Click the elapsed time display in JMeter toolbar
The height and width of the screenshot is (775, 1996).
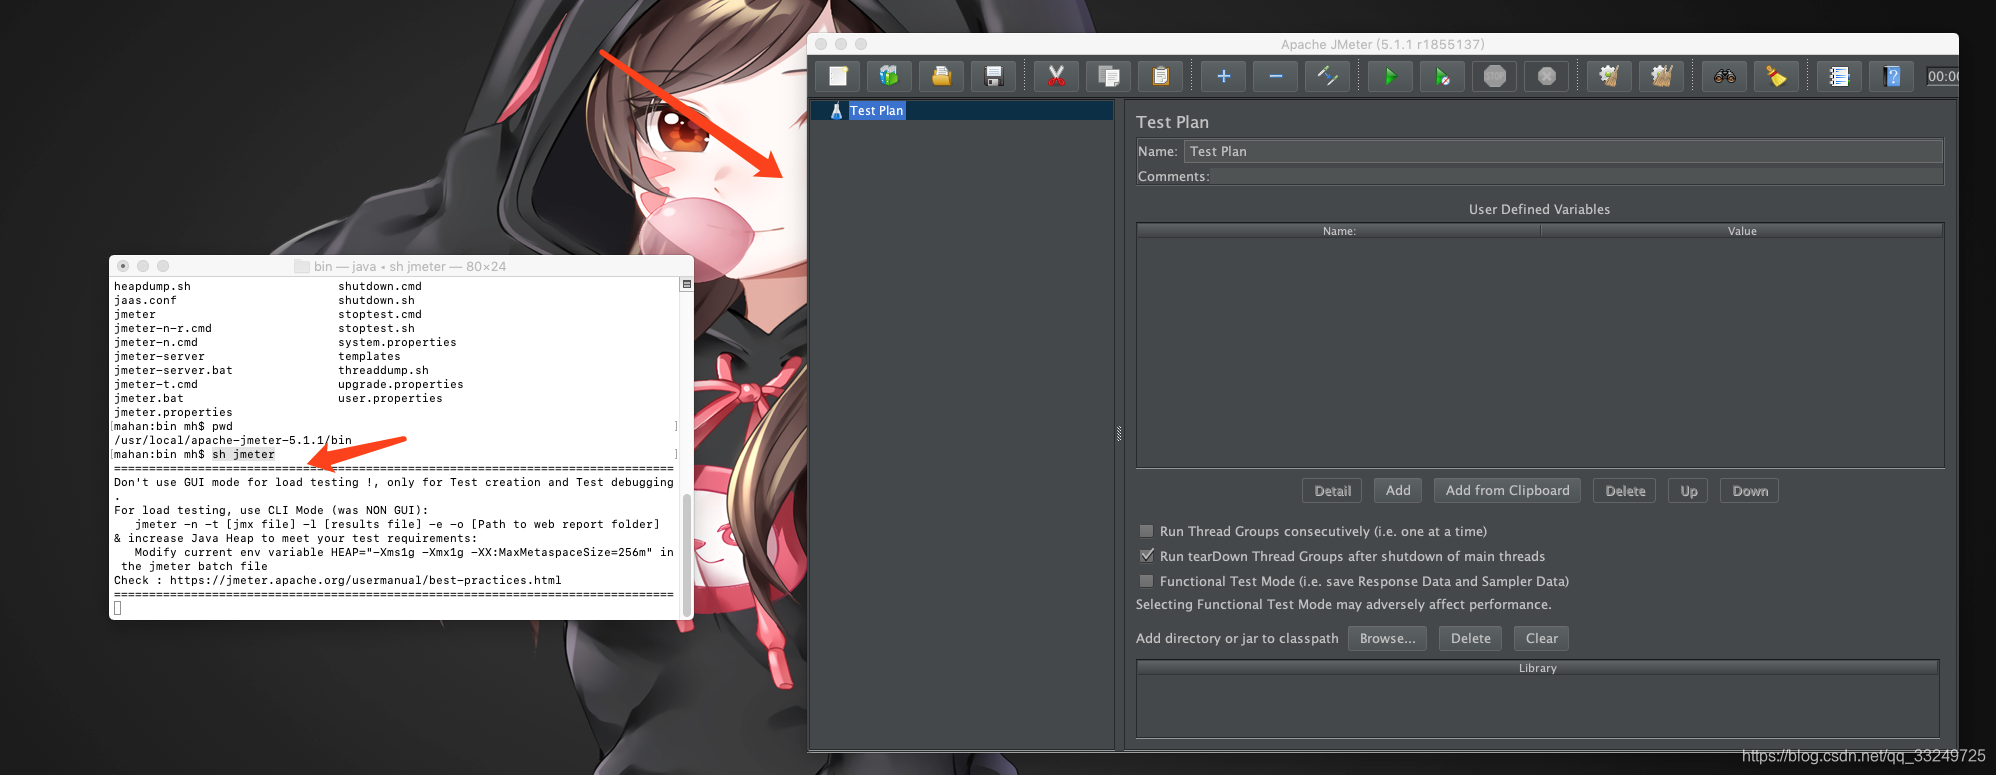click(x=1942, y=76)
